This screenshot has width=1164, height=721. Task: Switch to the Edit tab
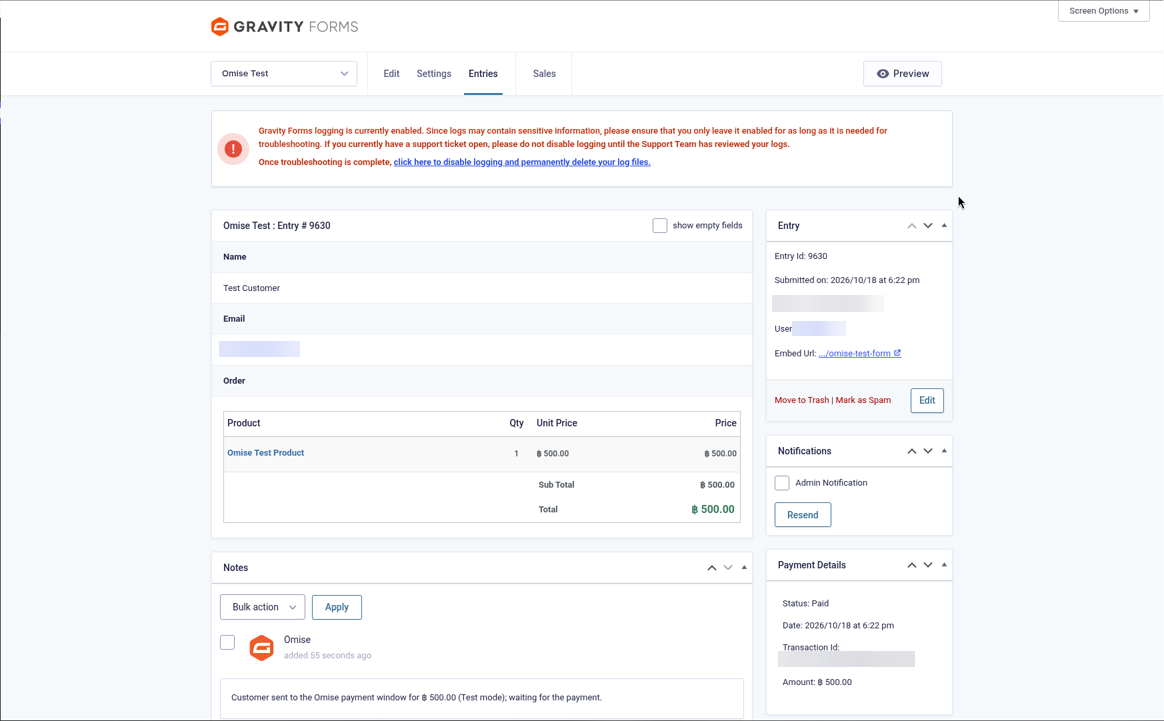click(x=391, y=74)
